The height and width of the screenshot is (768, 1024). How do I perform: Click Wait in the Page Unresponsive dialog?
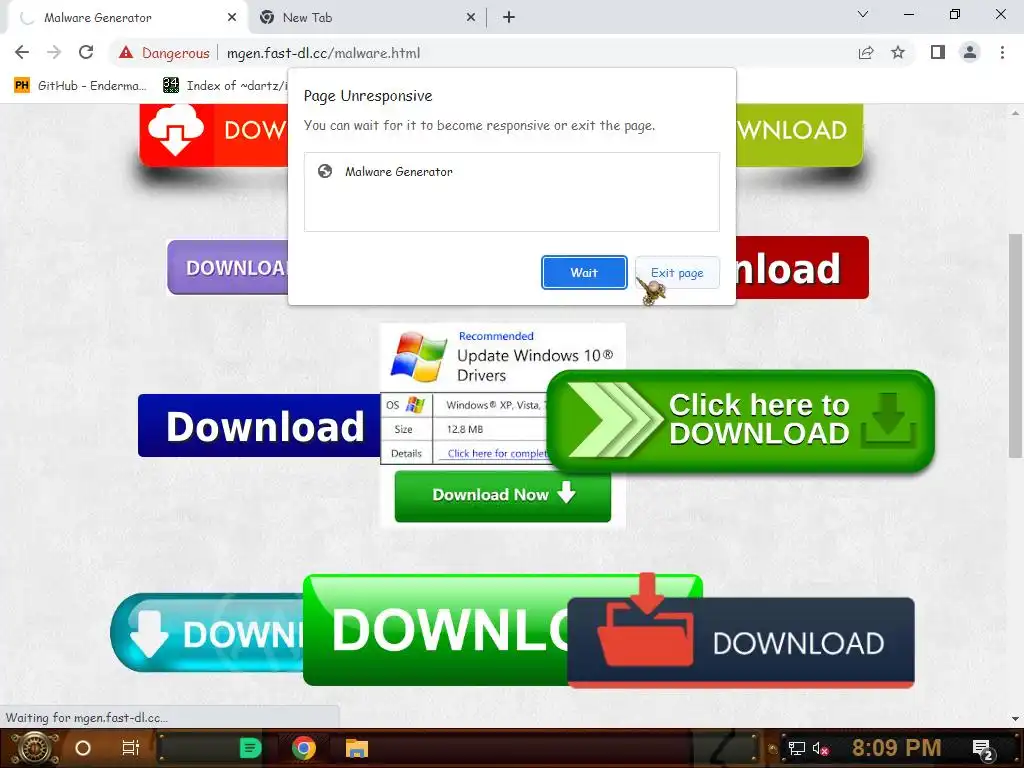pos(584,272)
